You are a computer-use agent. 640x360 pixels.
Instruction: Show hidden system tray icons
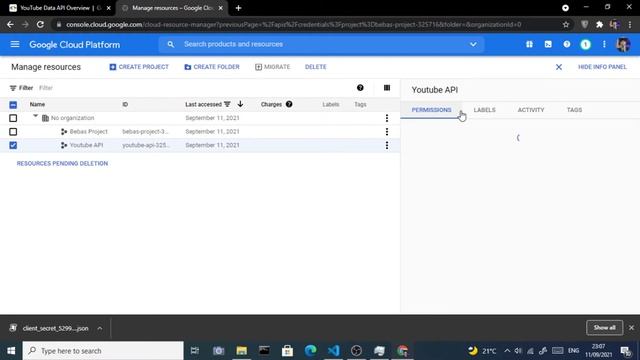(507, 351)
